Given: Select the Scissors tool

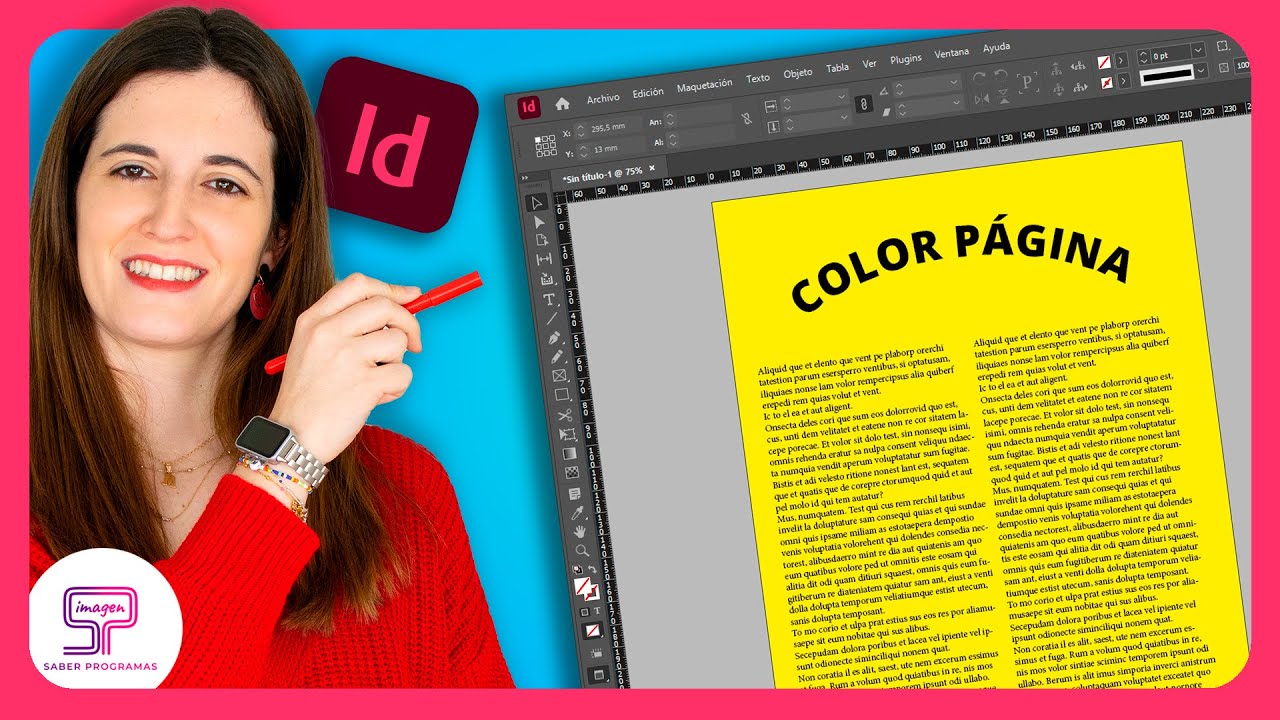Looking at the screenshot, I should click(563, 415).
